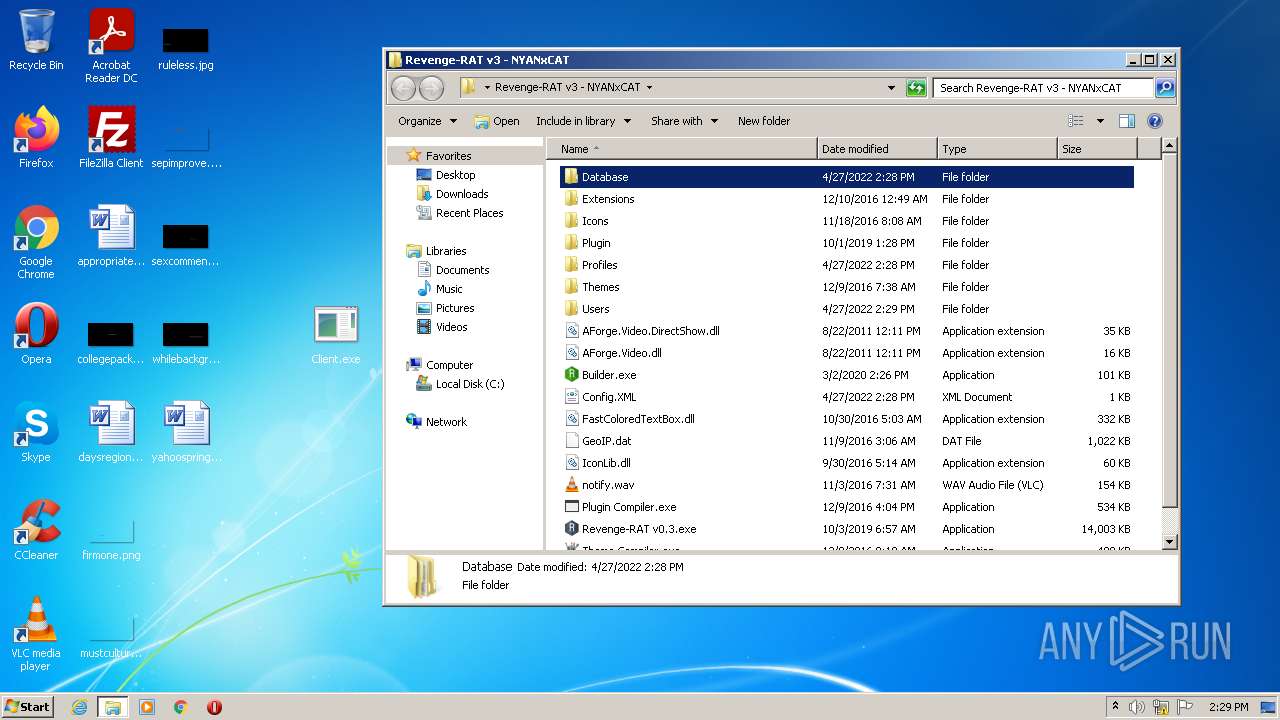
Task: Open the address bar history dropdown
Action: click(x=891, y=88)
